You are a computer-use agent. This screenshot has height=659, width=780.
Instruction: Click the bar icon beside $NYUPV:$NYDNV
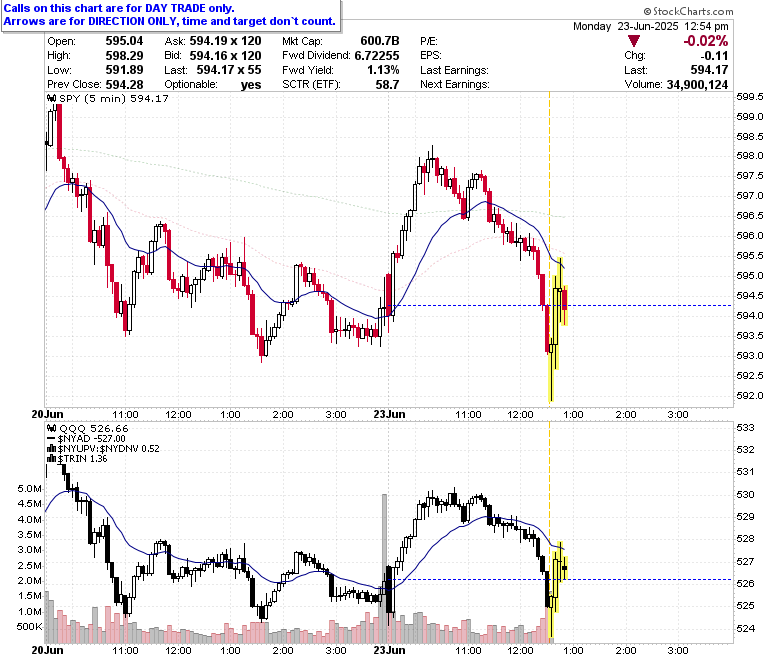point(52,449)
